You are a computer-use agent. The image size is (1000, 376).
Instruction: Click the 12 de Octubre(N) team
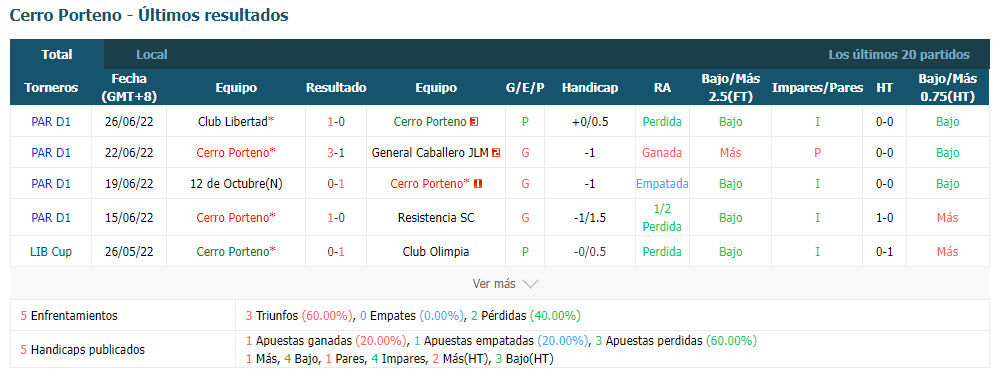point(237,184)
